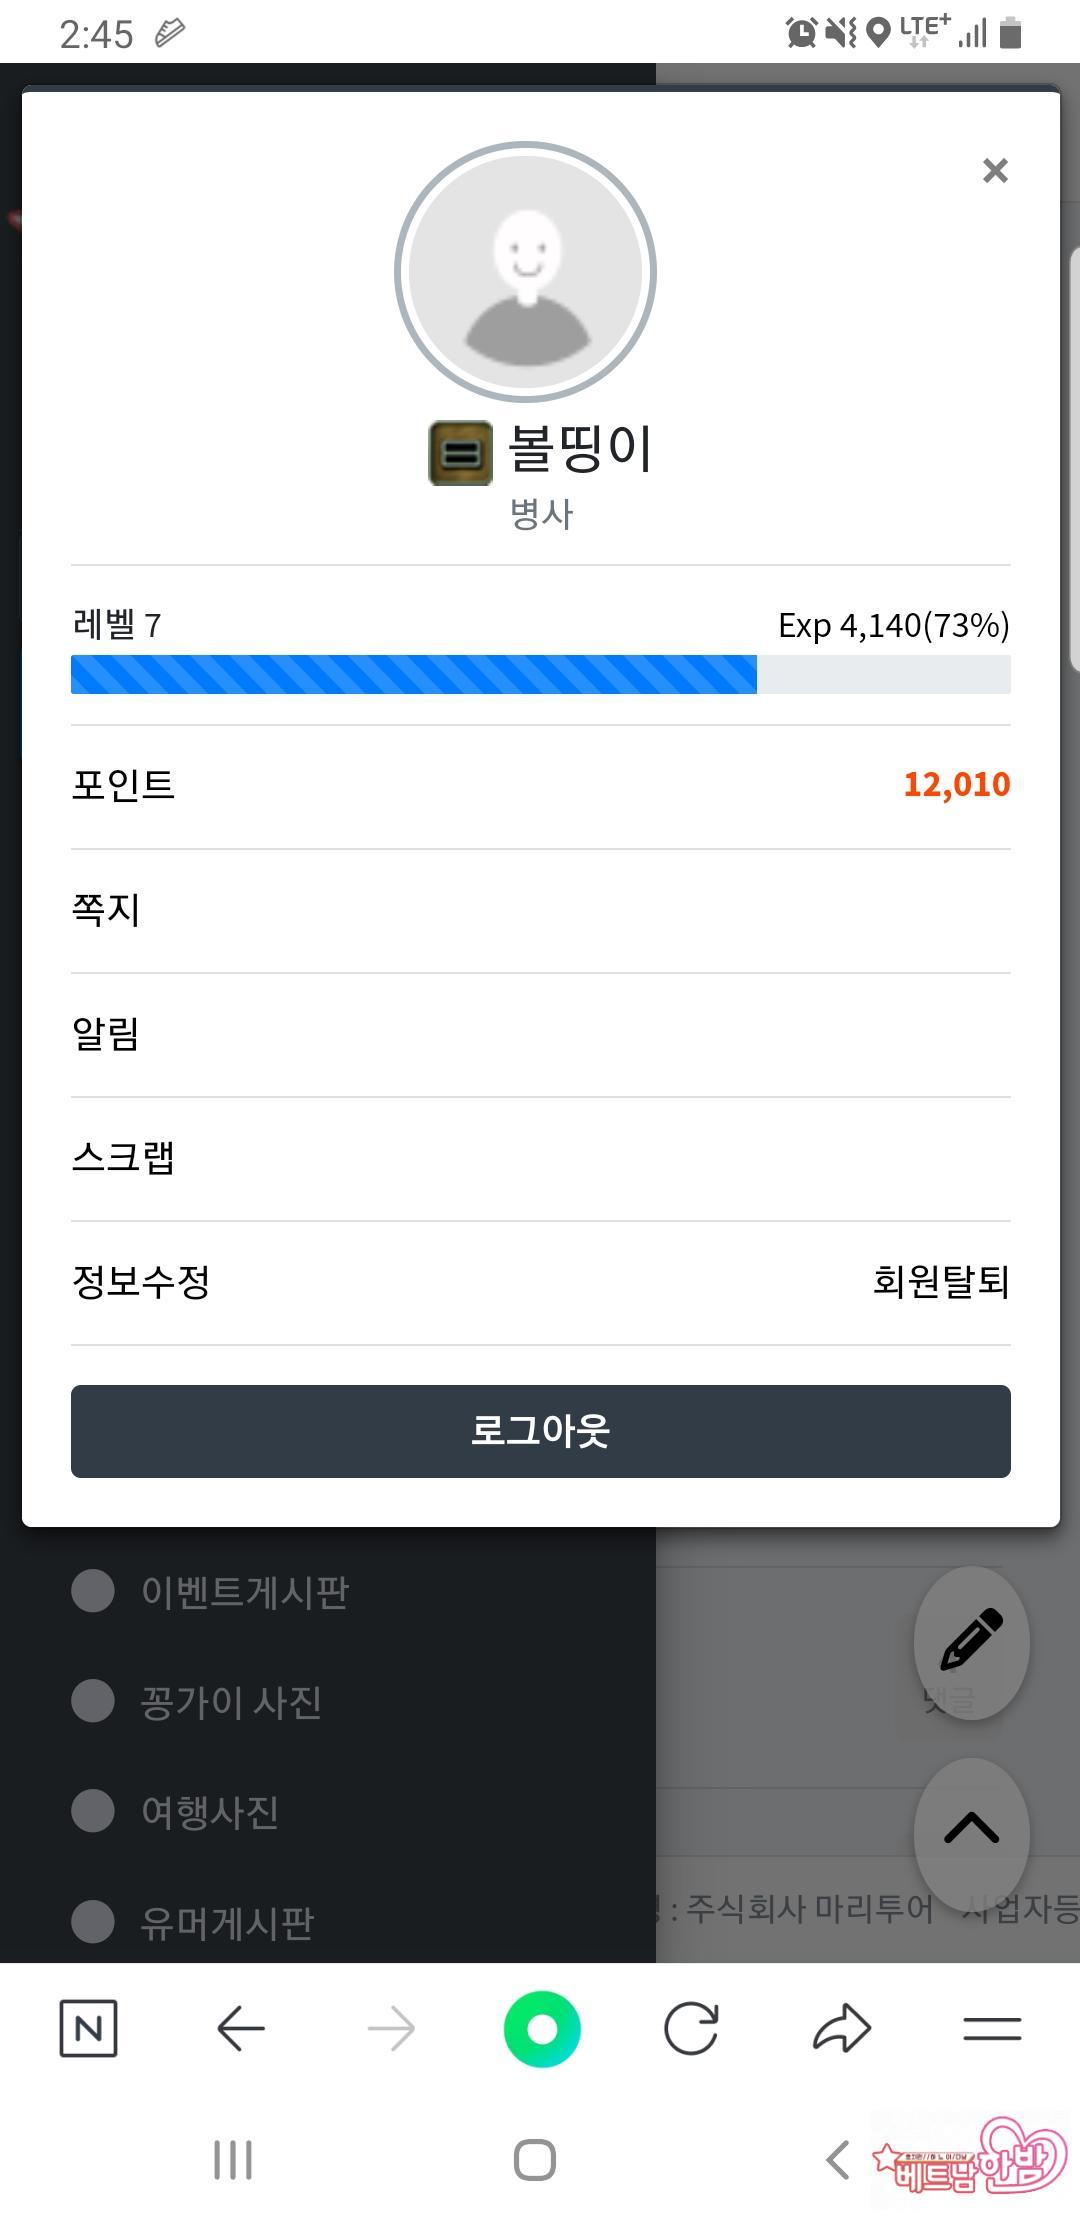Click the 12,010 points value
The image size is (1080, 2220).
click(x=956, y=785)
